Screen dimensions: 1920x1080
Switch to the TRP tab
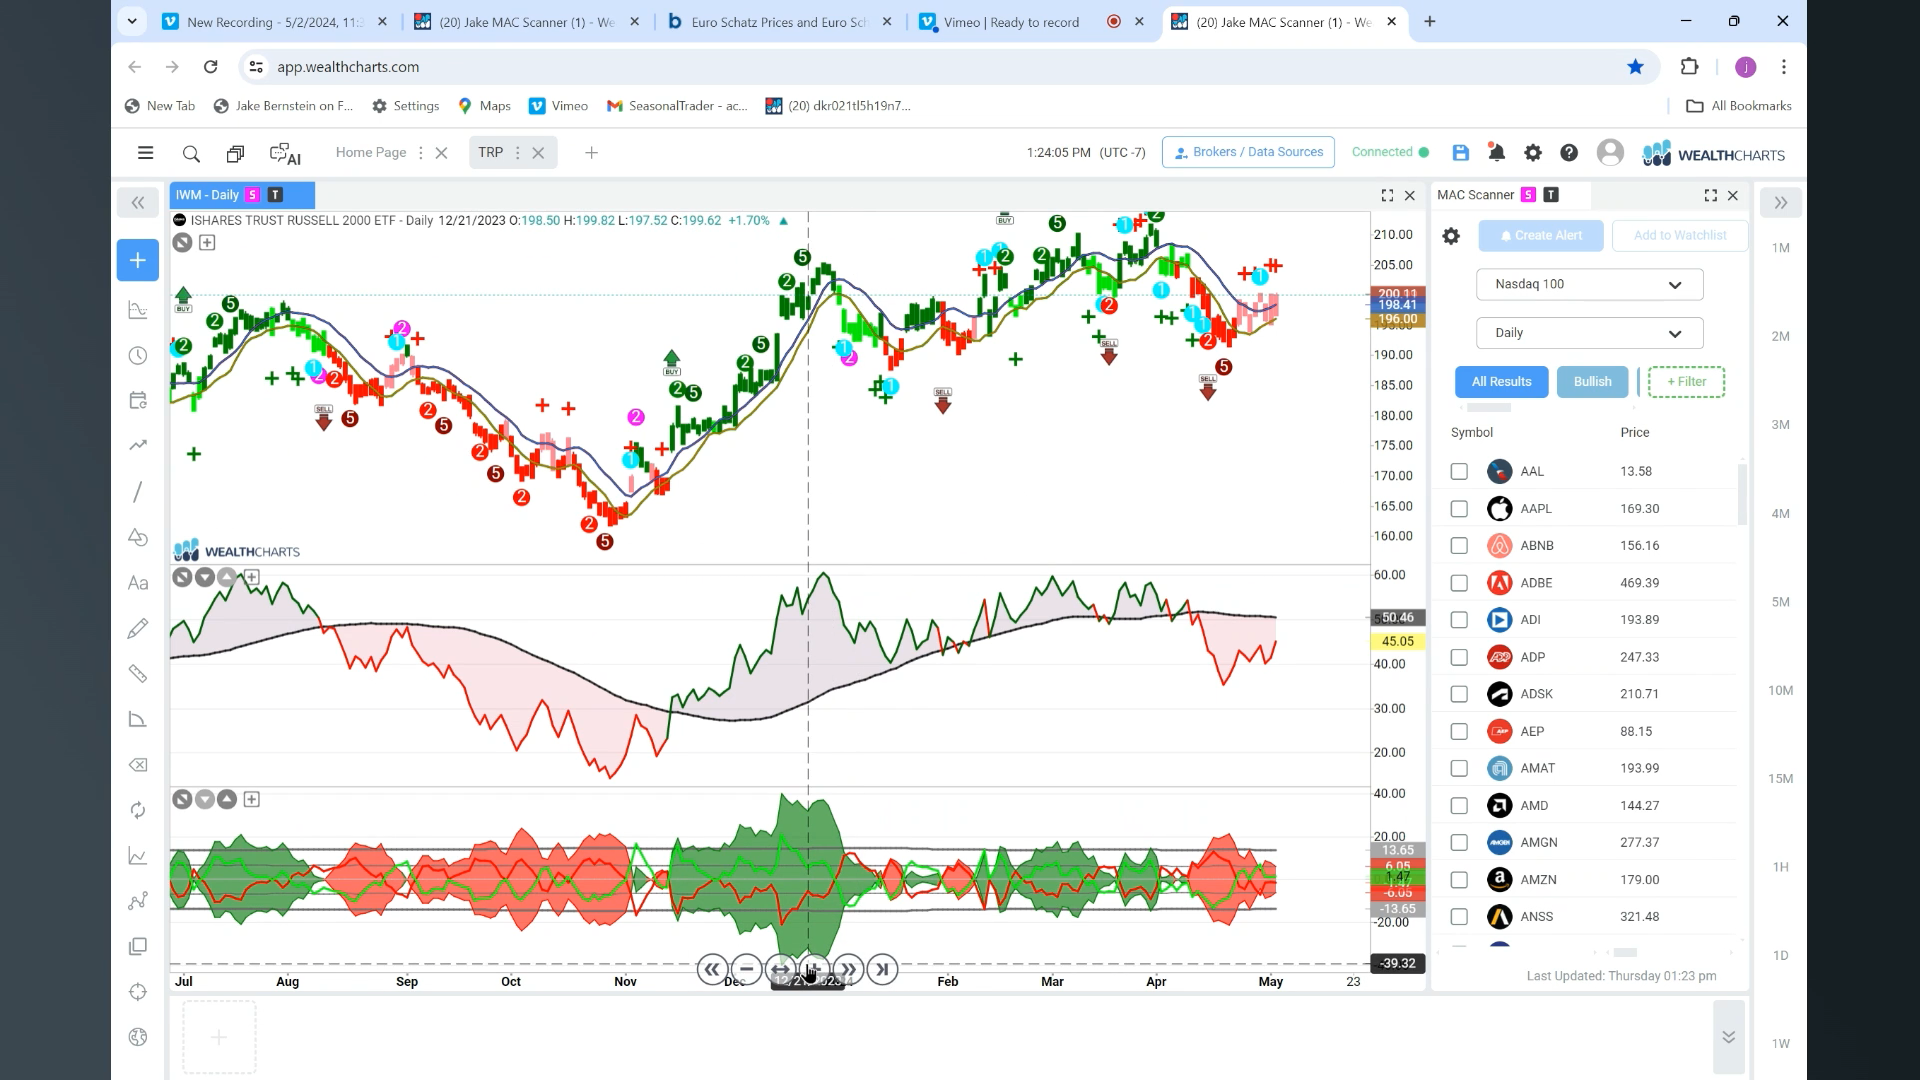click(490, 152)
